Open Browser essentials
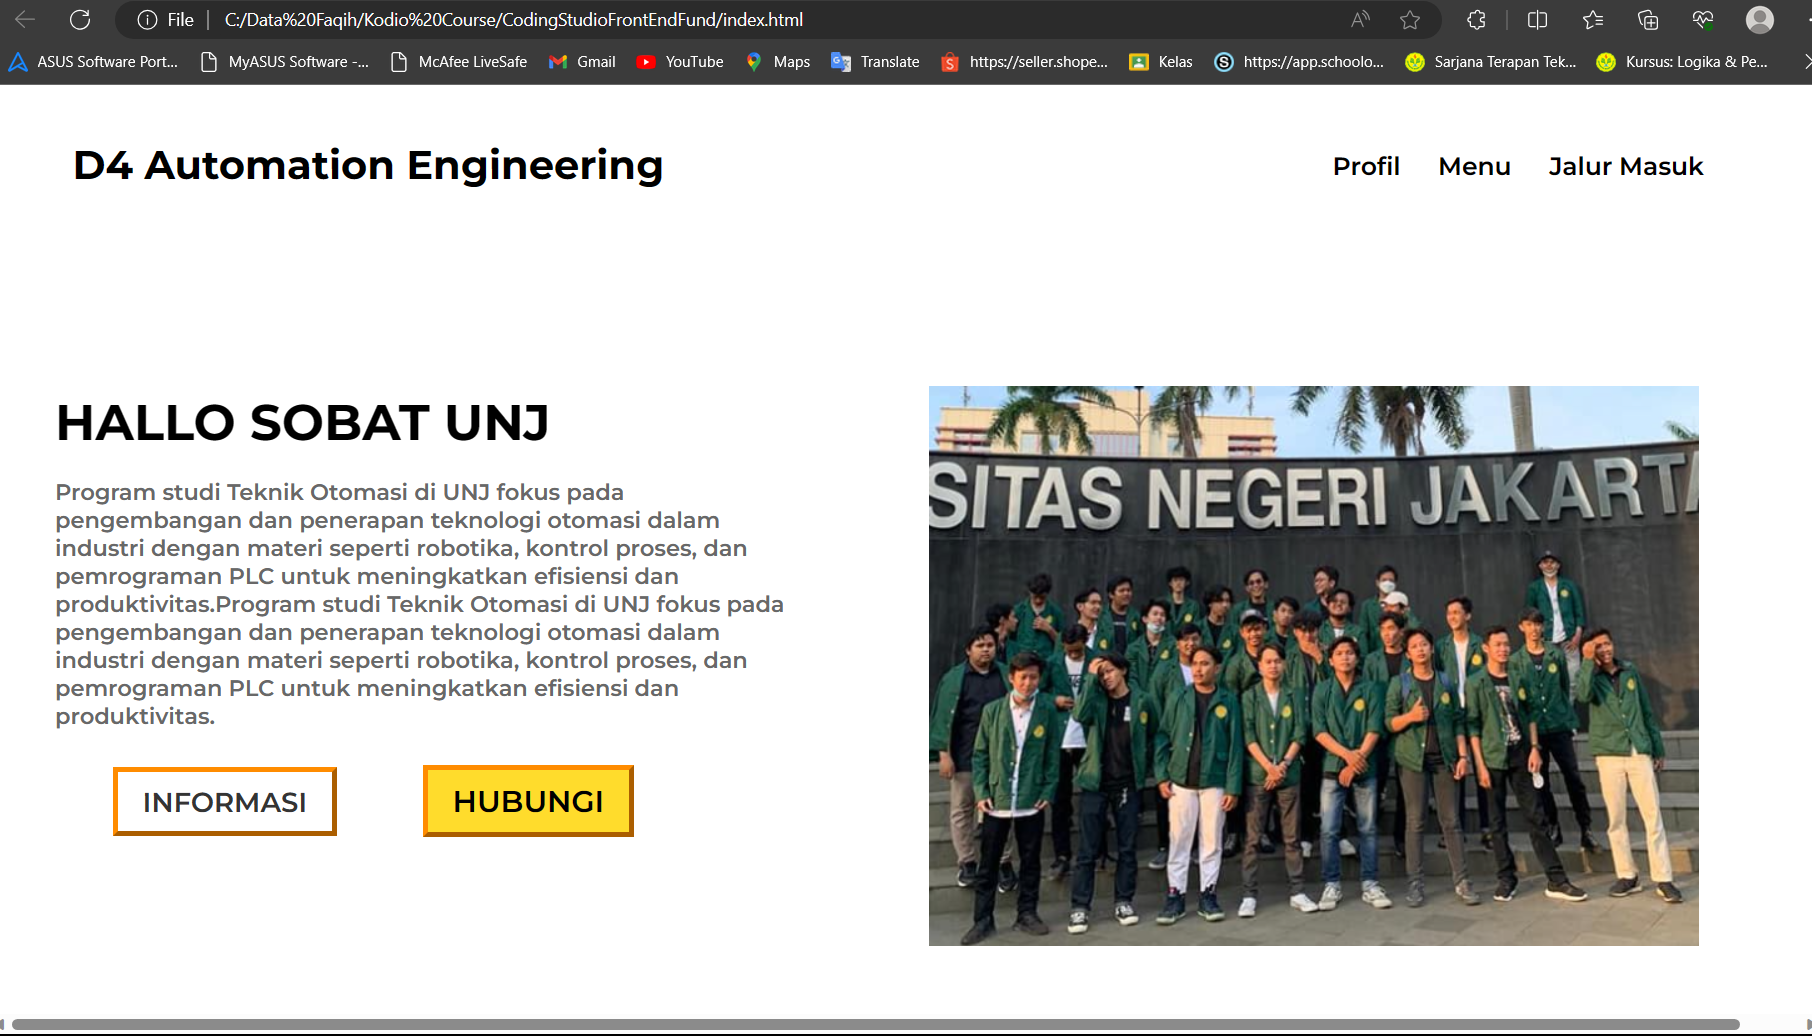Viewport: 1812px width, 1036px height. (1702, 19)
